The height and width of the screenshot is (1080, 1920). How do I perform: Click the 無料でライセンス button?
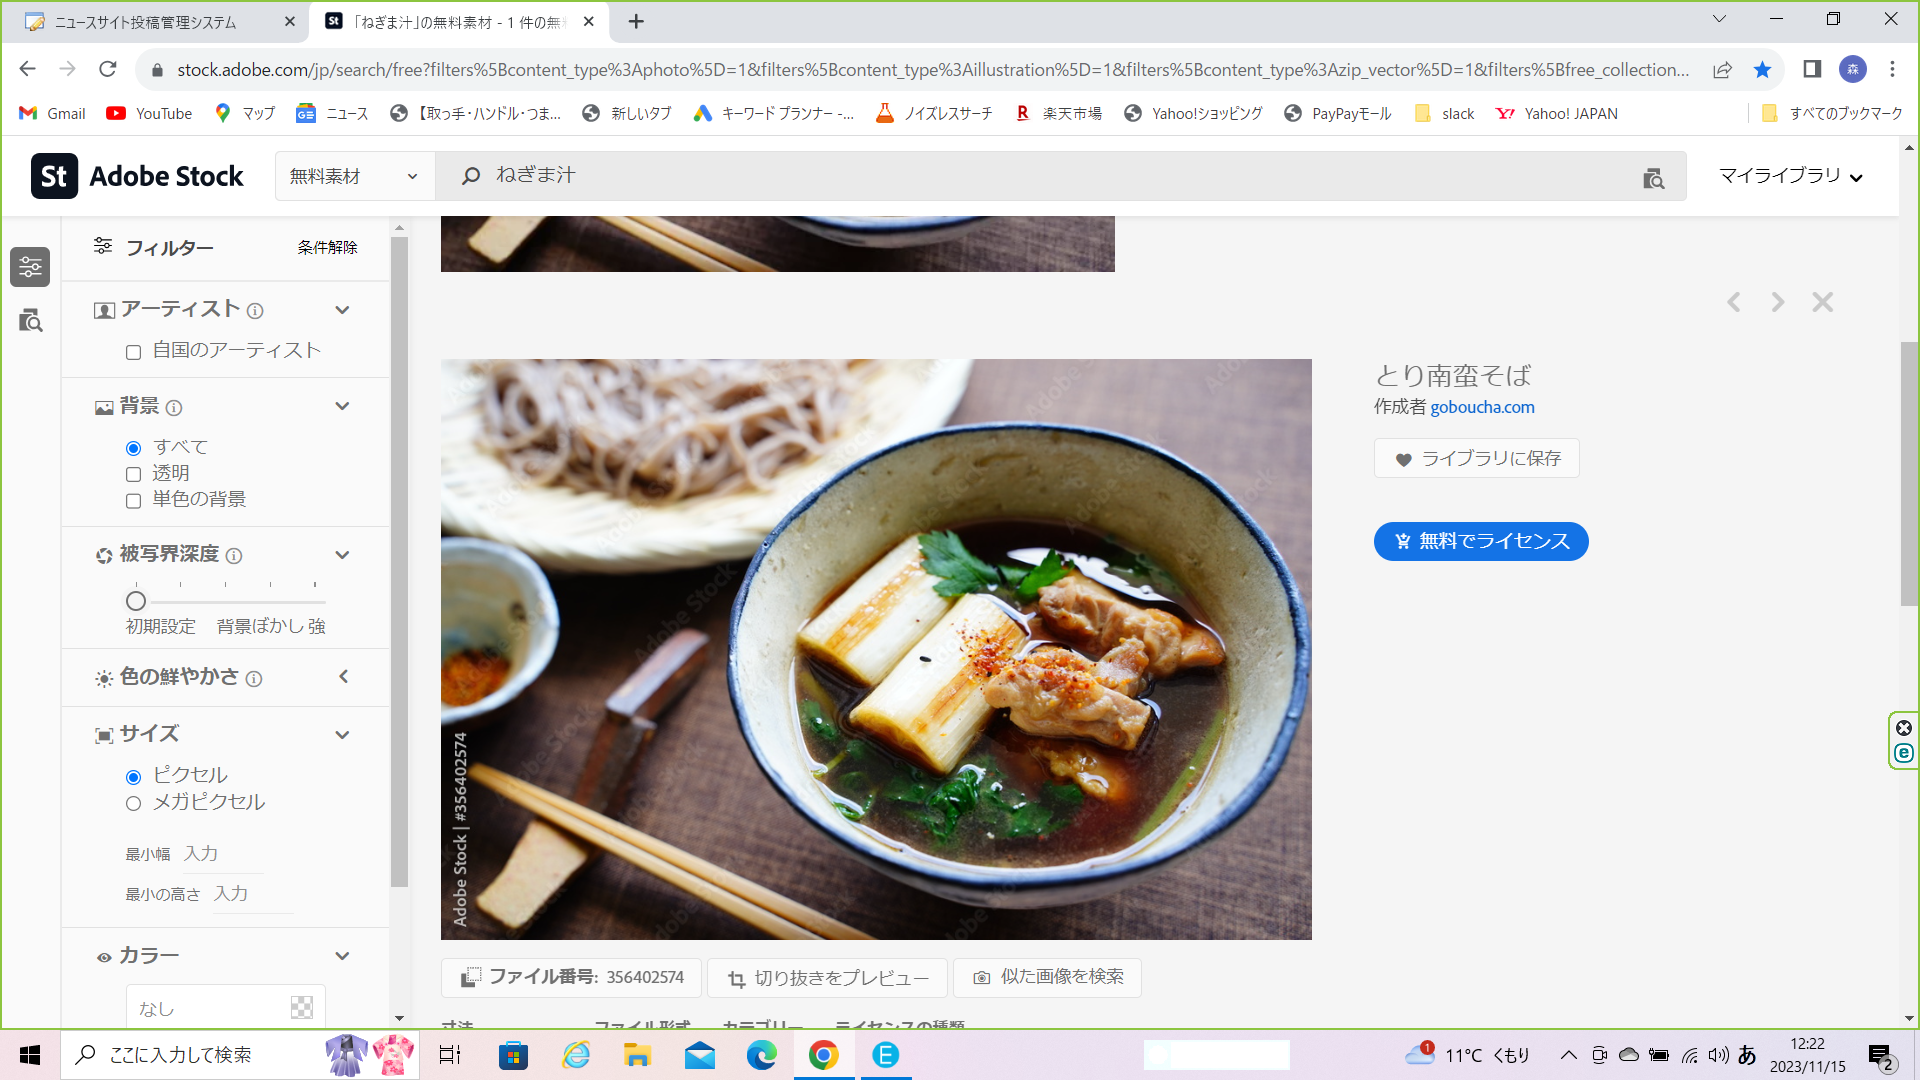[x=1481, y=542]
